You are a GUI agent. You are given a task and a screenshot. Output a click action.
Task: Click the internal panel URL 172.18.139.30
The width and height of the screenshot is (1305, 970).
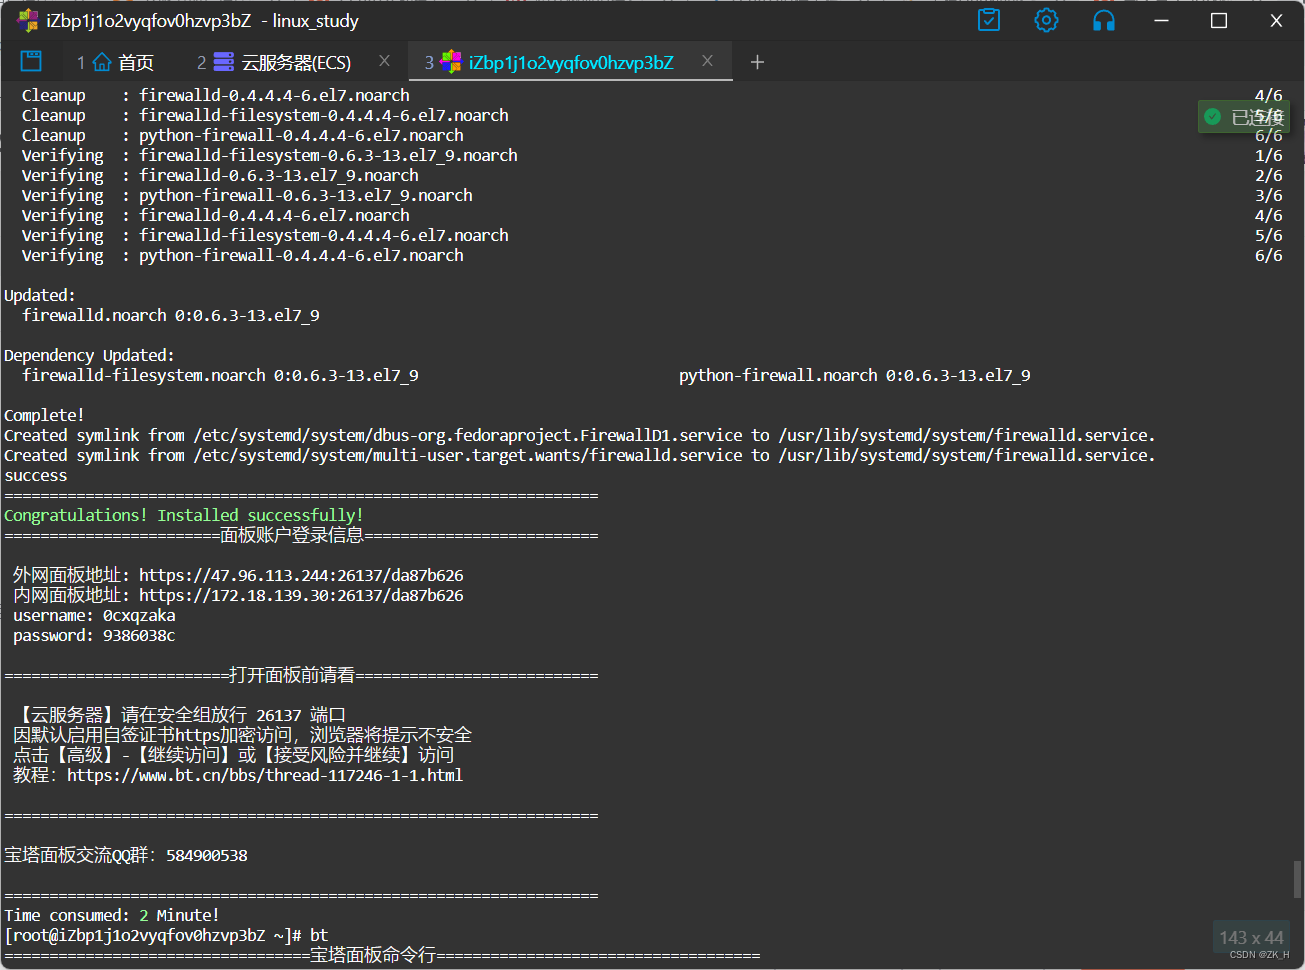[301, 595]
